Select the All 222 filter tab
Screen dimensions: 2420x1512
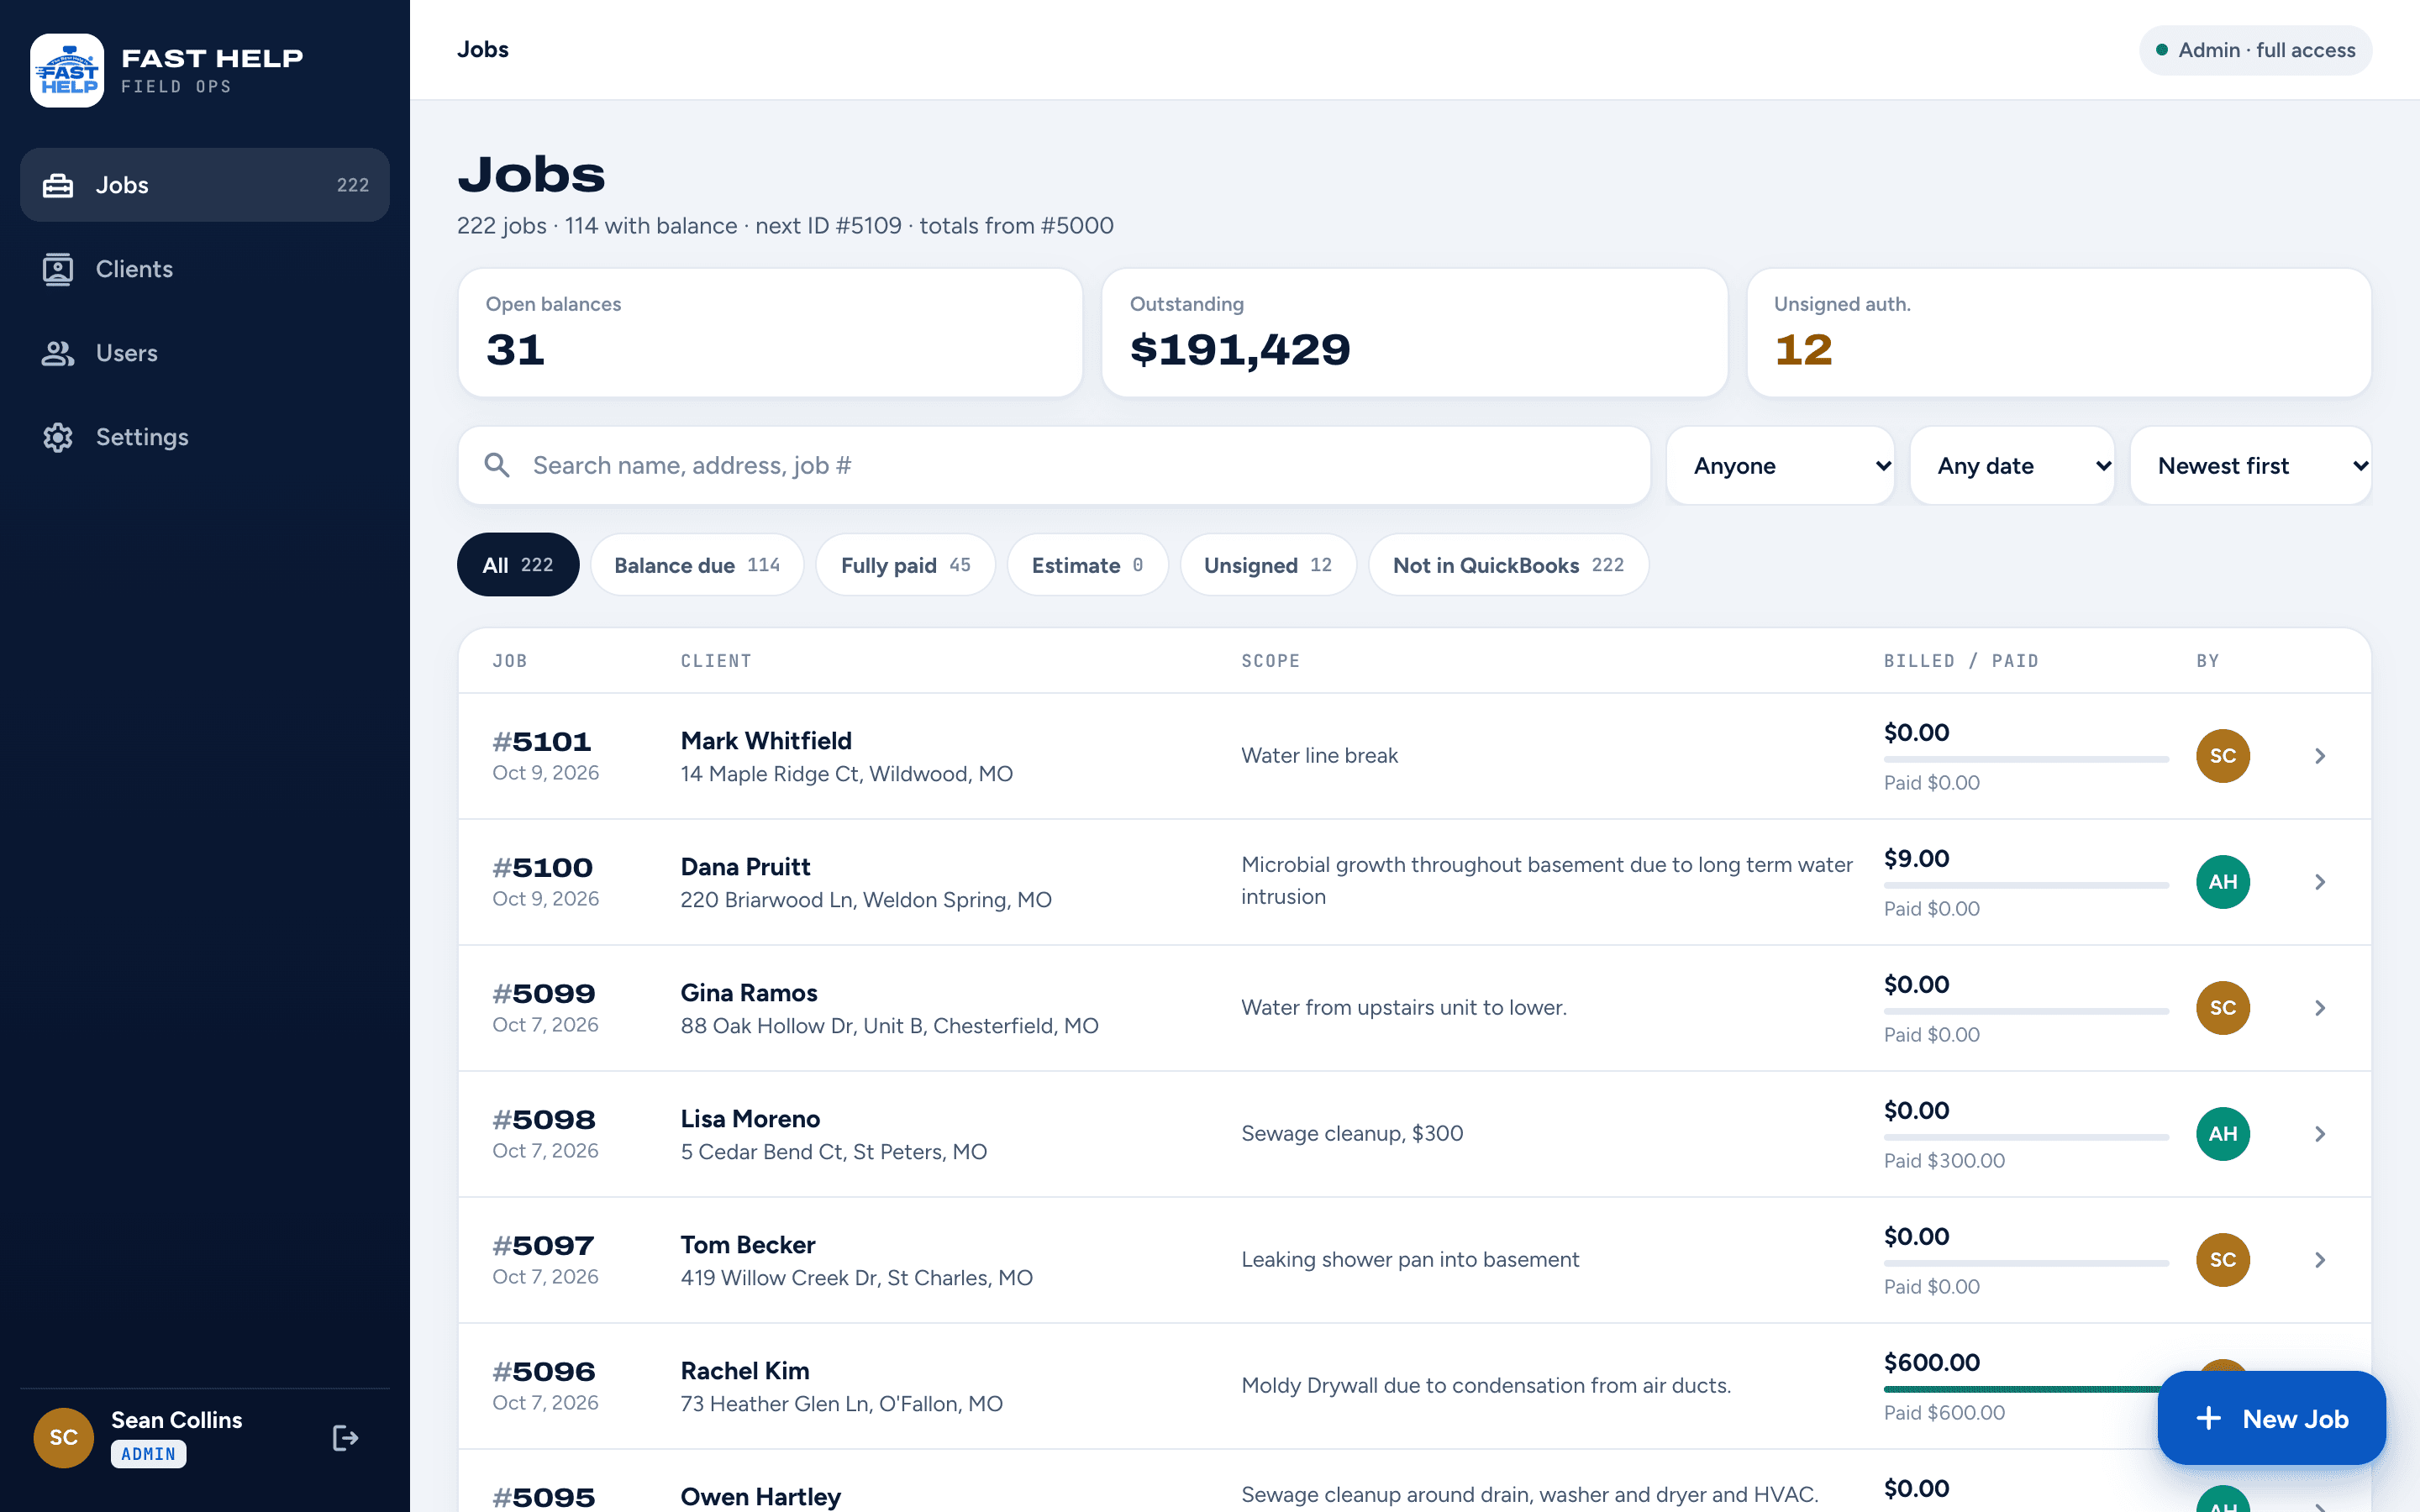(x=518, y=565)
